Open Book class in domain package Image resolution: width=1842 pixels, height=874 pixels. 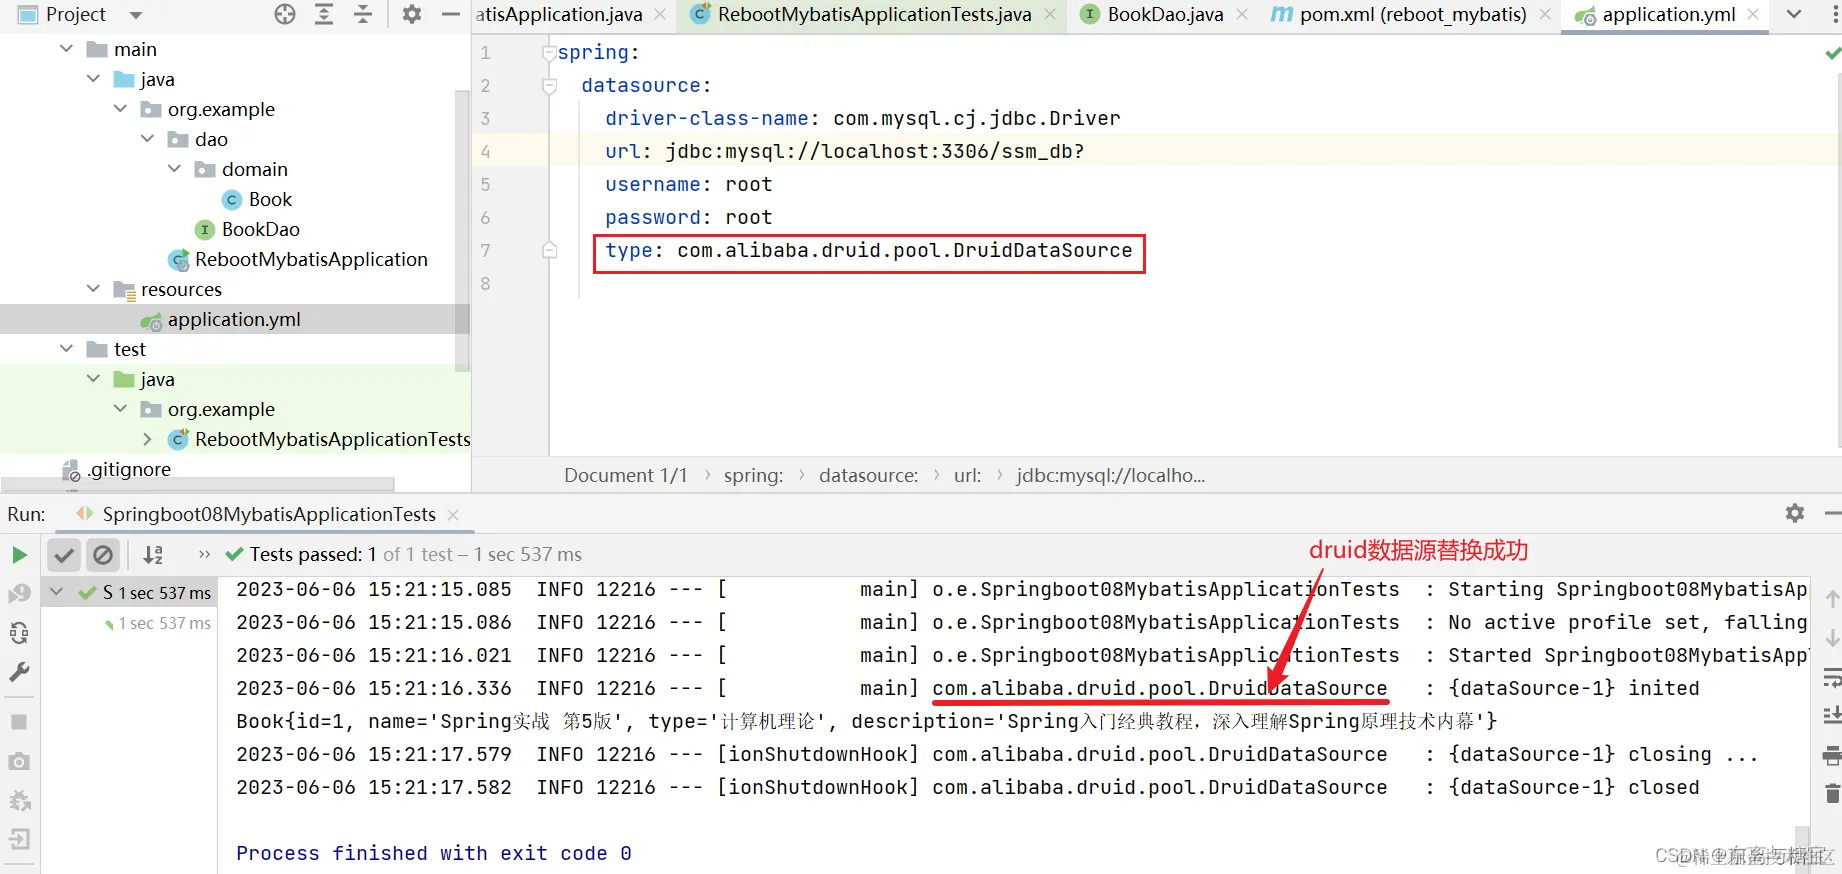(270, 199)
